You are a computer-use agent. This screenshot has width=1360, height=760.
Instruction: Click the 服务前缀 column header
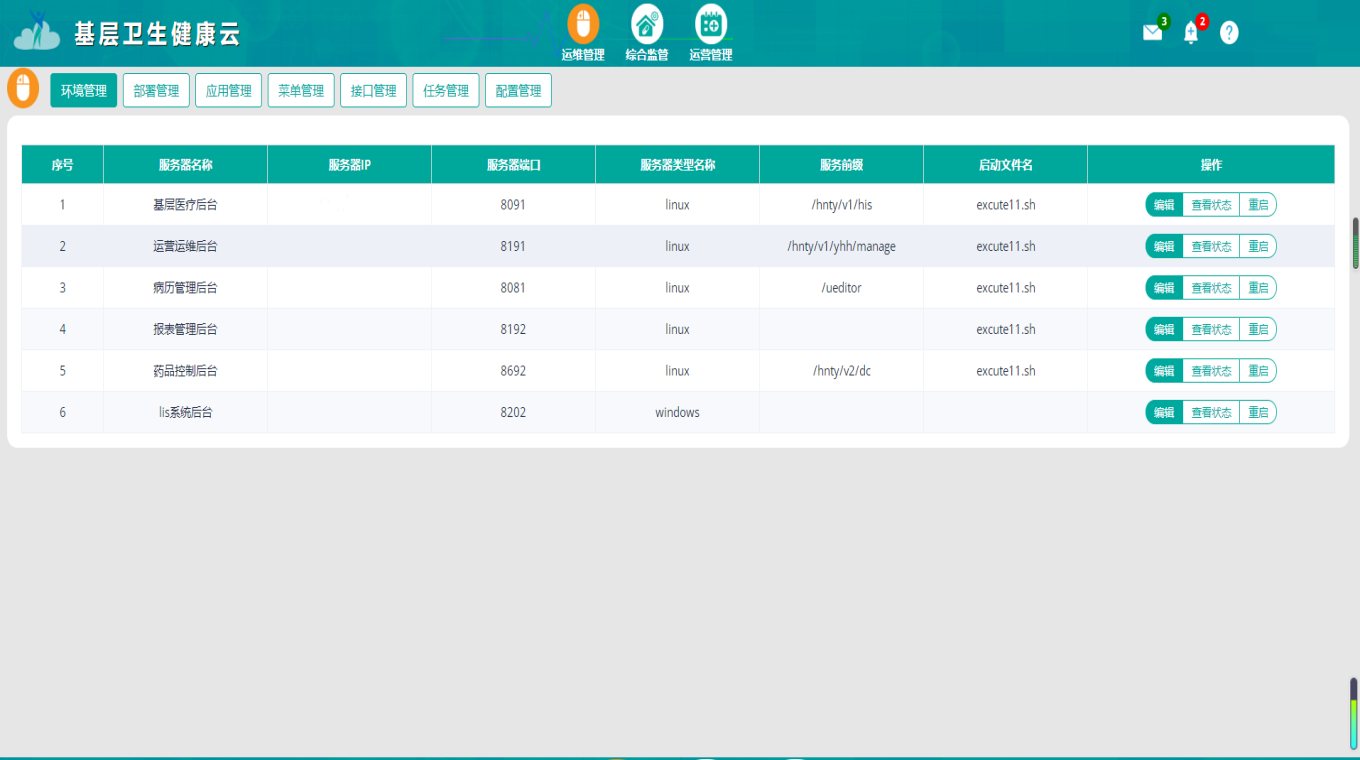[x=842, y=165]
